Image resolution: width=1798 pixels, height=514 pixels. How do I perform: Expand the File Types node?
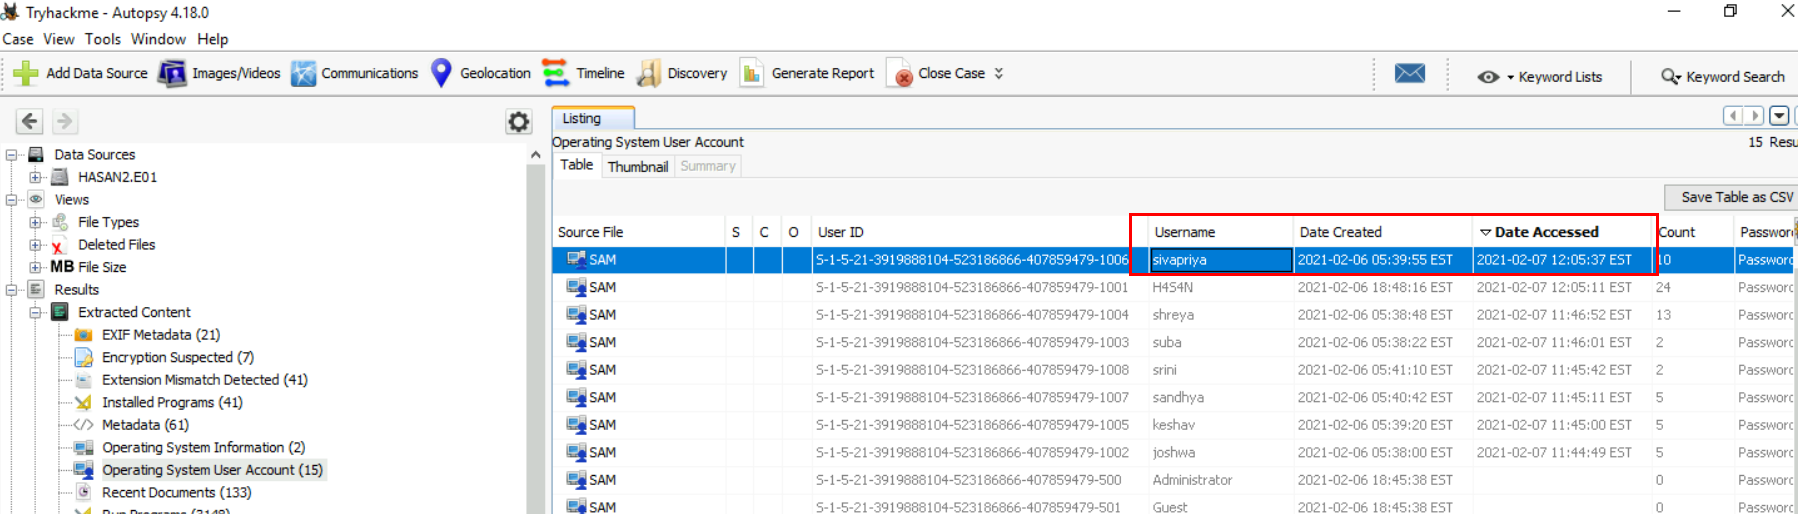tap(36, 222)
